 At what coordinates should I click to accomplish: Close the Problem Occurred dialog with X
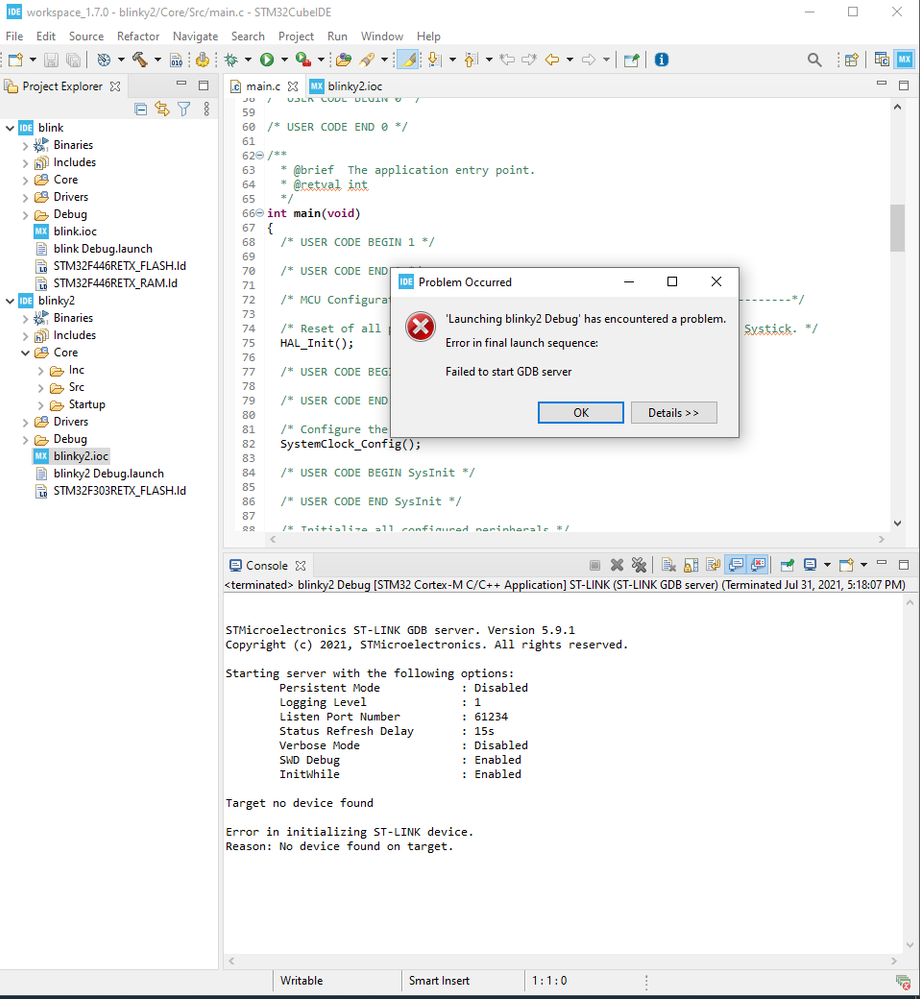[x=716, y=282]
